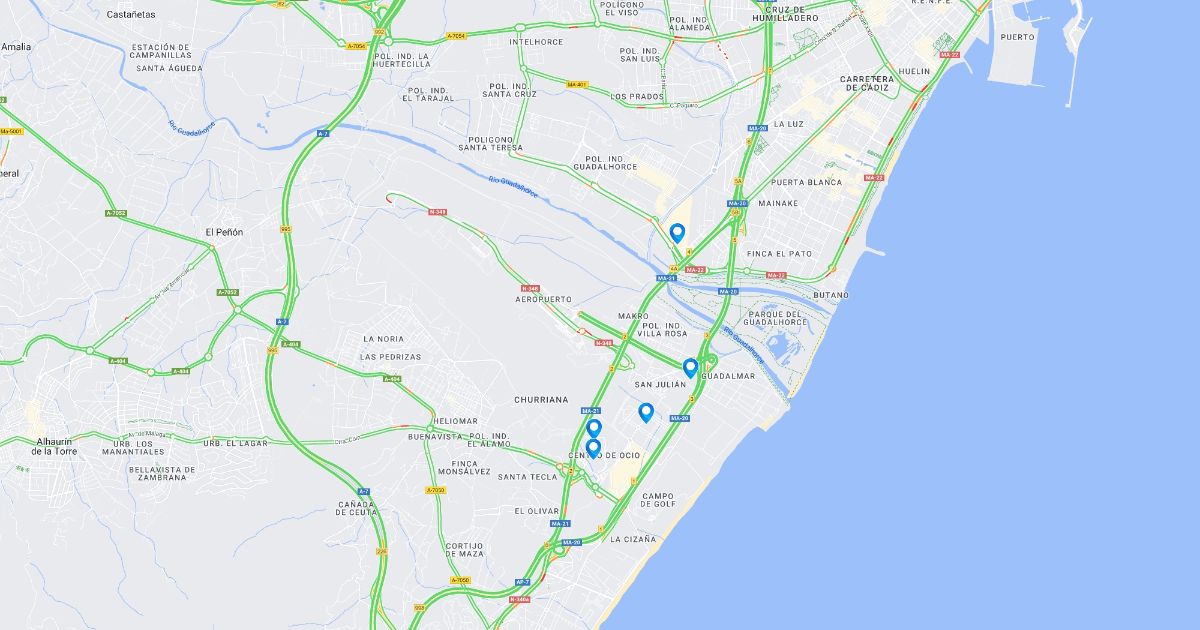Select the AP-7 highway shield

[x=522, y=581]
